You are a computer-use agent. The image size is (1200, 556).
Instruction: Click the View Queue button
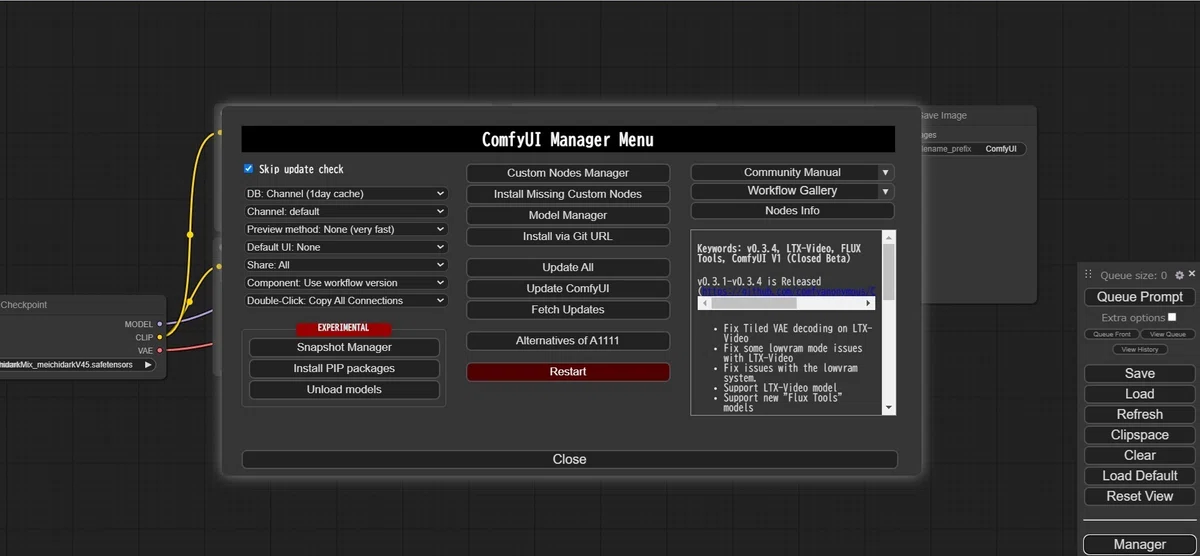pos(1167,334)
